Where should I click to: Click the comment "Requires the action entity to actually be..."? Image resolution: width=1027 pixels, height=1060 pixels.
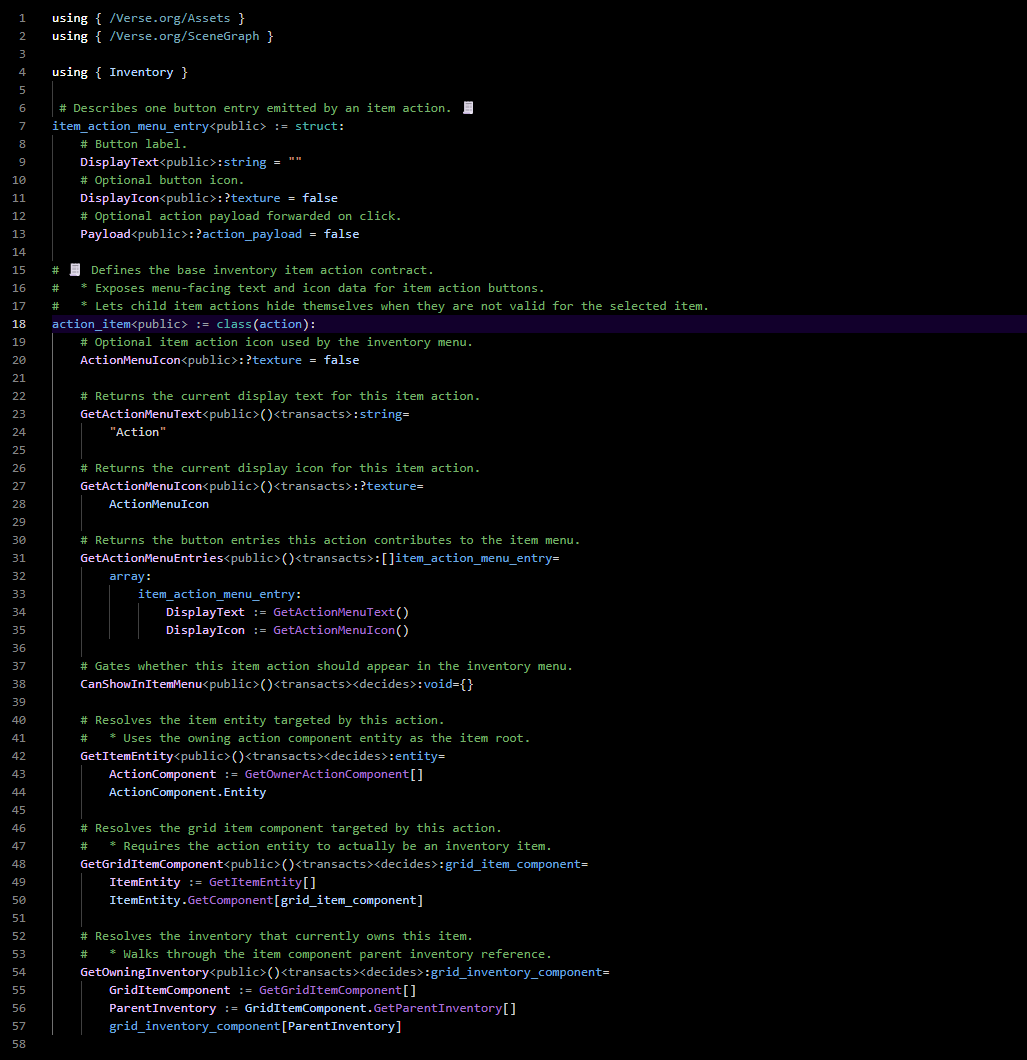[337, 846]
